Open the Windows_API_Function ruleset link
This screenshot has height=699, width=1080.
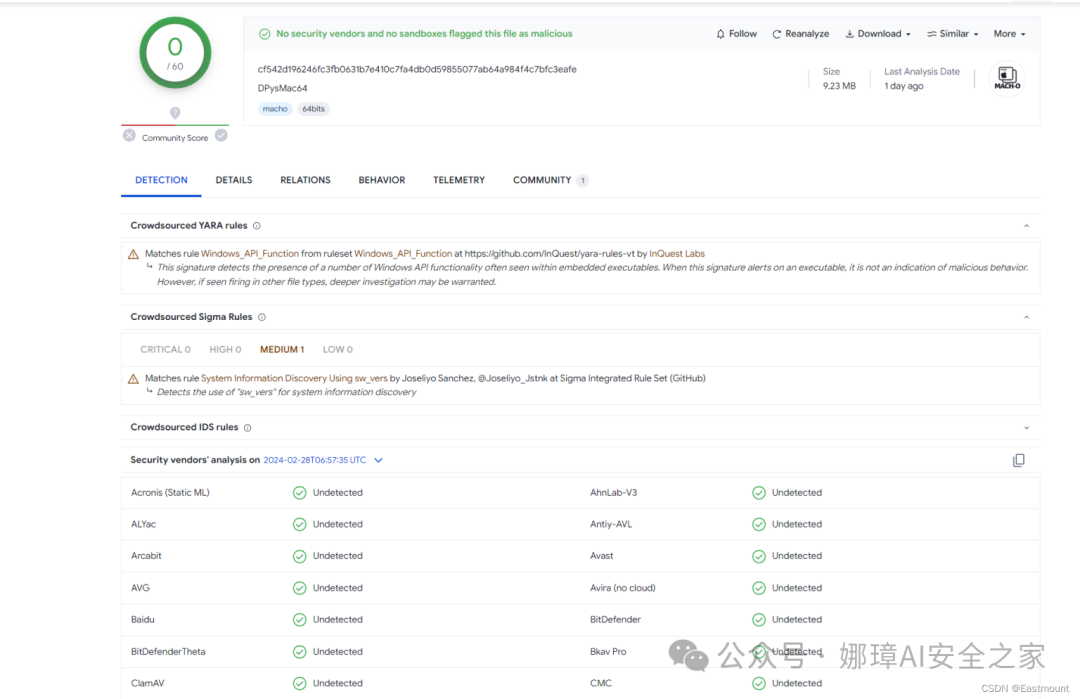403,254
